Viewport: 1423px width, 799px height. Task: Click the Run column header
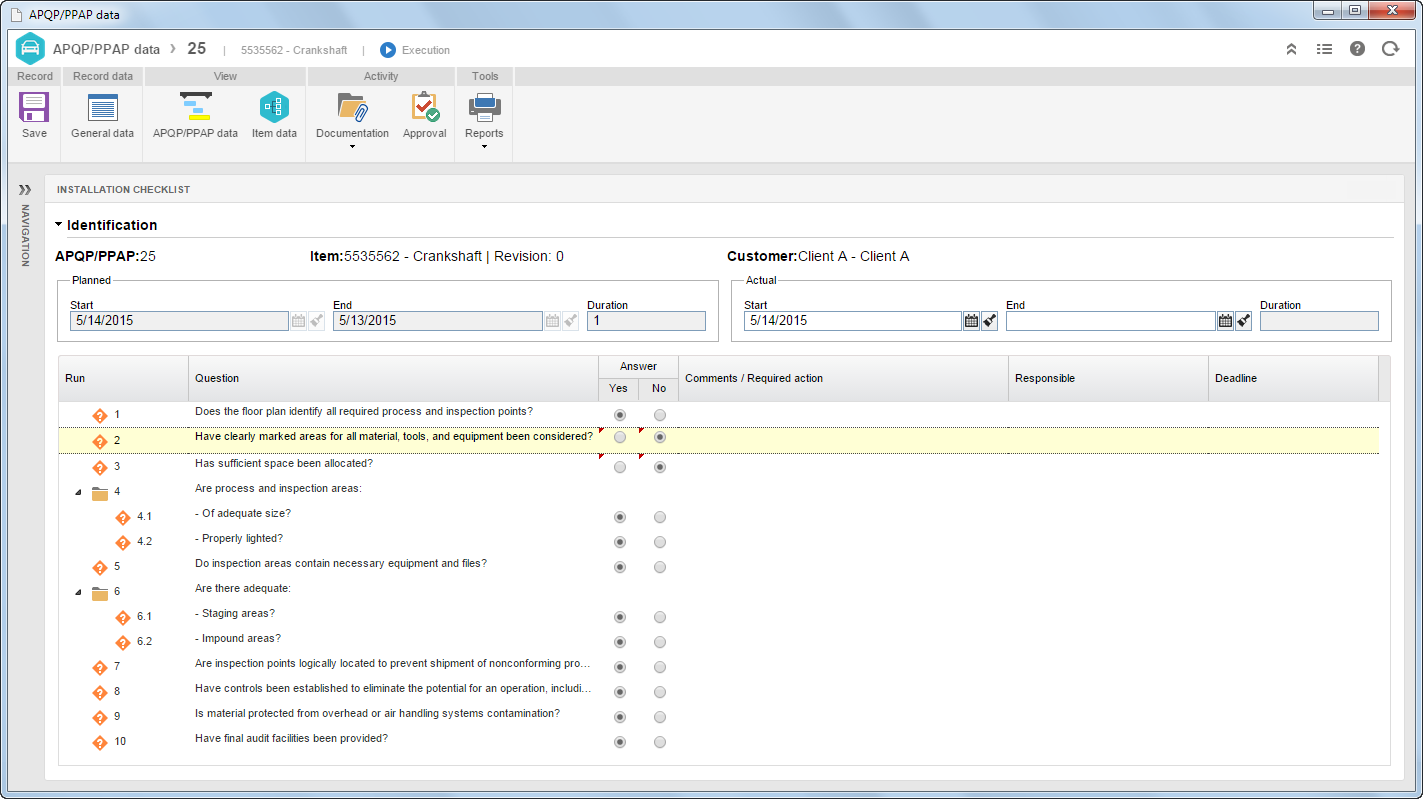(x=124, y=378)
